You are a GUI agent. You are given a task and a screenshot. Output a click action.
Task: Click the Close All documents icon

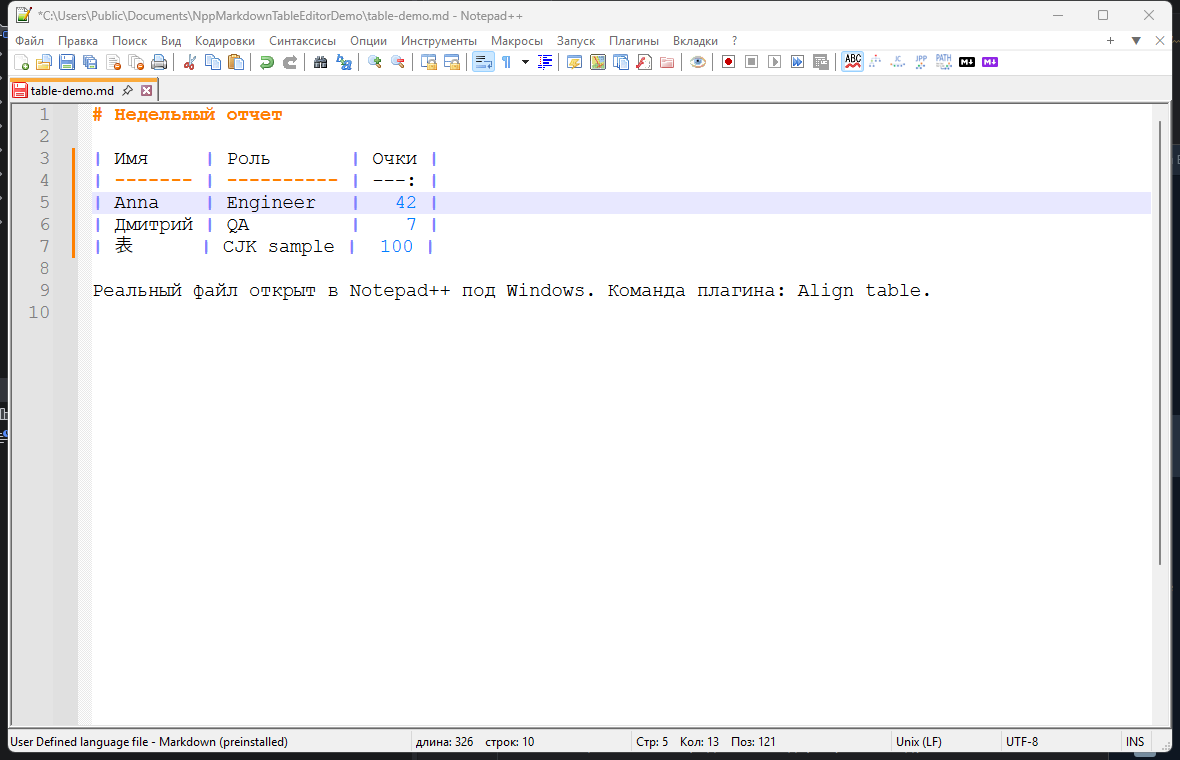point(136,62)
